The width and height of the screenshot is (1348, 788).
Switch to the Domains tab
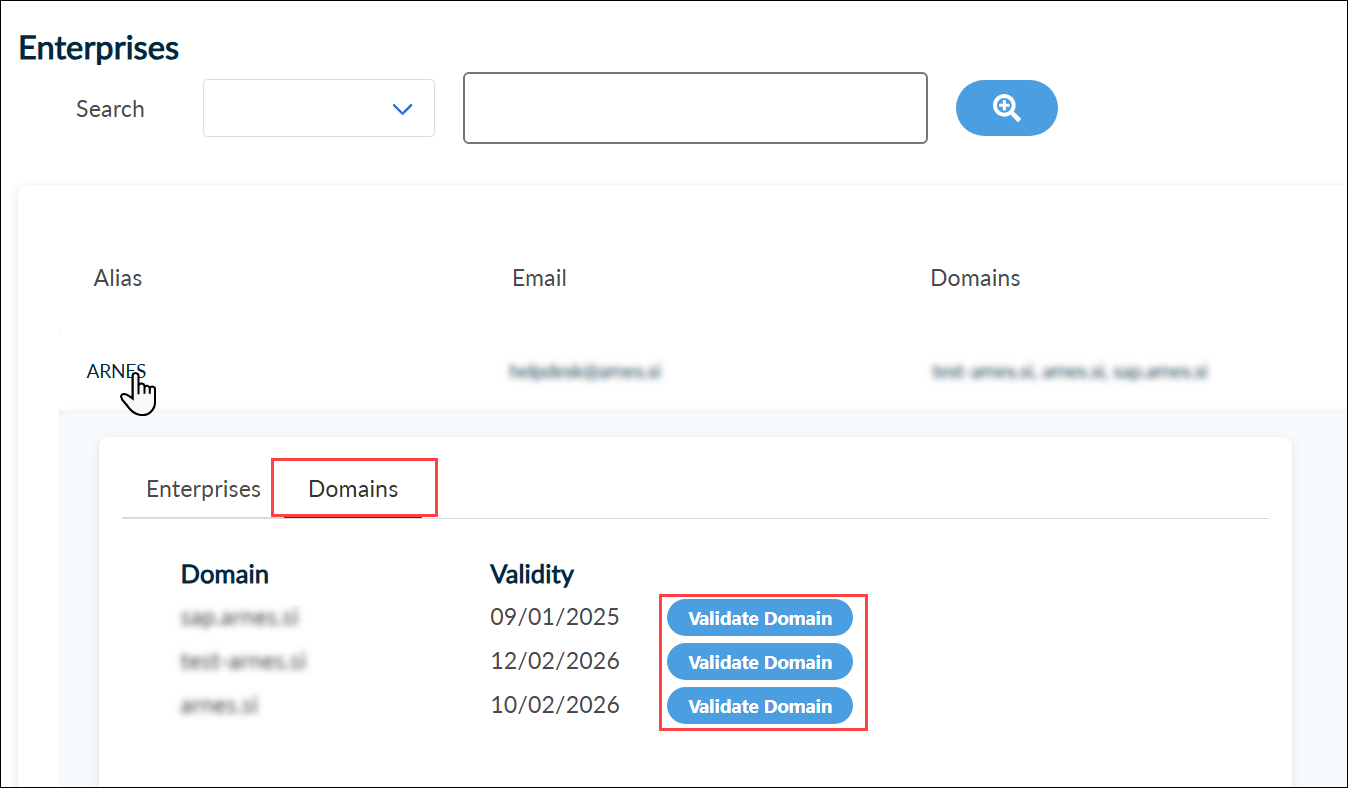tap(353, 489)
